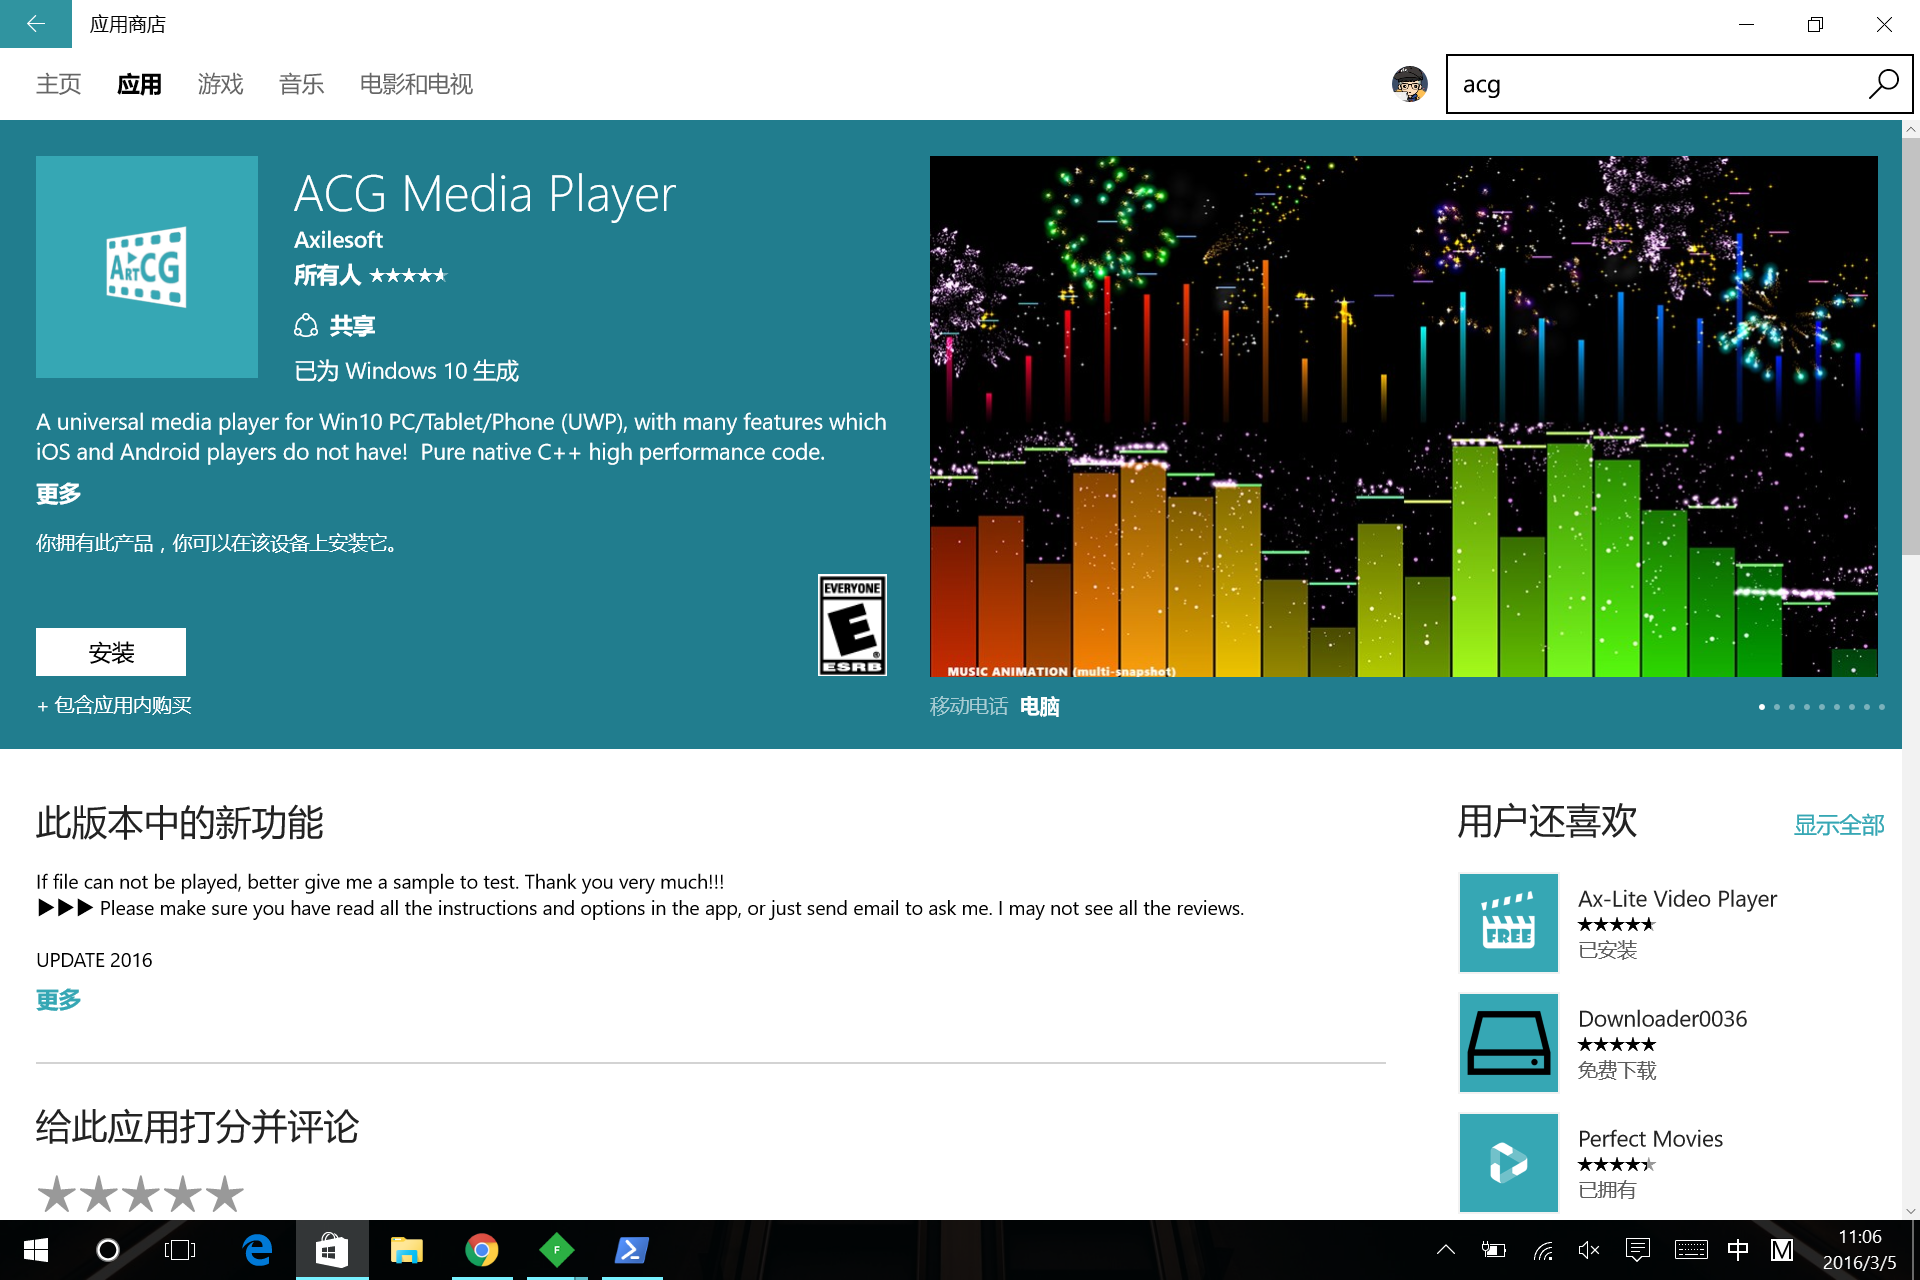Open the user account avatar
1920x1280 pixels.
click(1409, 84)
